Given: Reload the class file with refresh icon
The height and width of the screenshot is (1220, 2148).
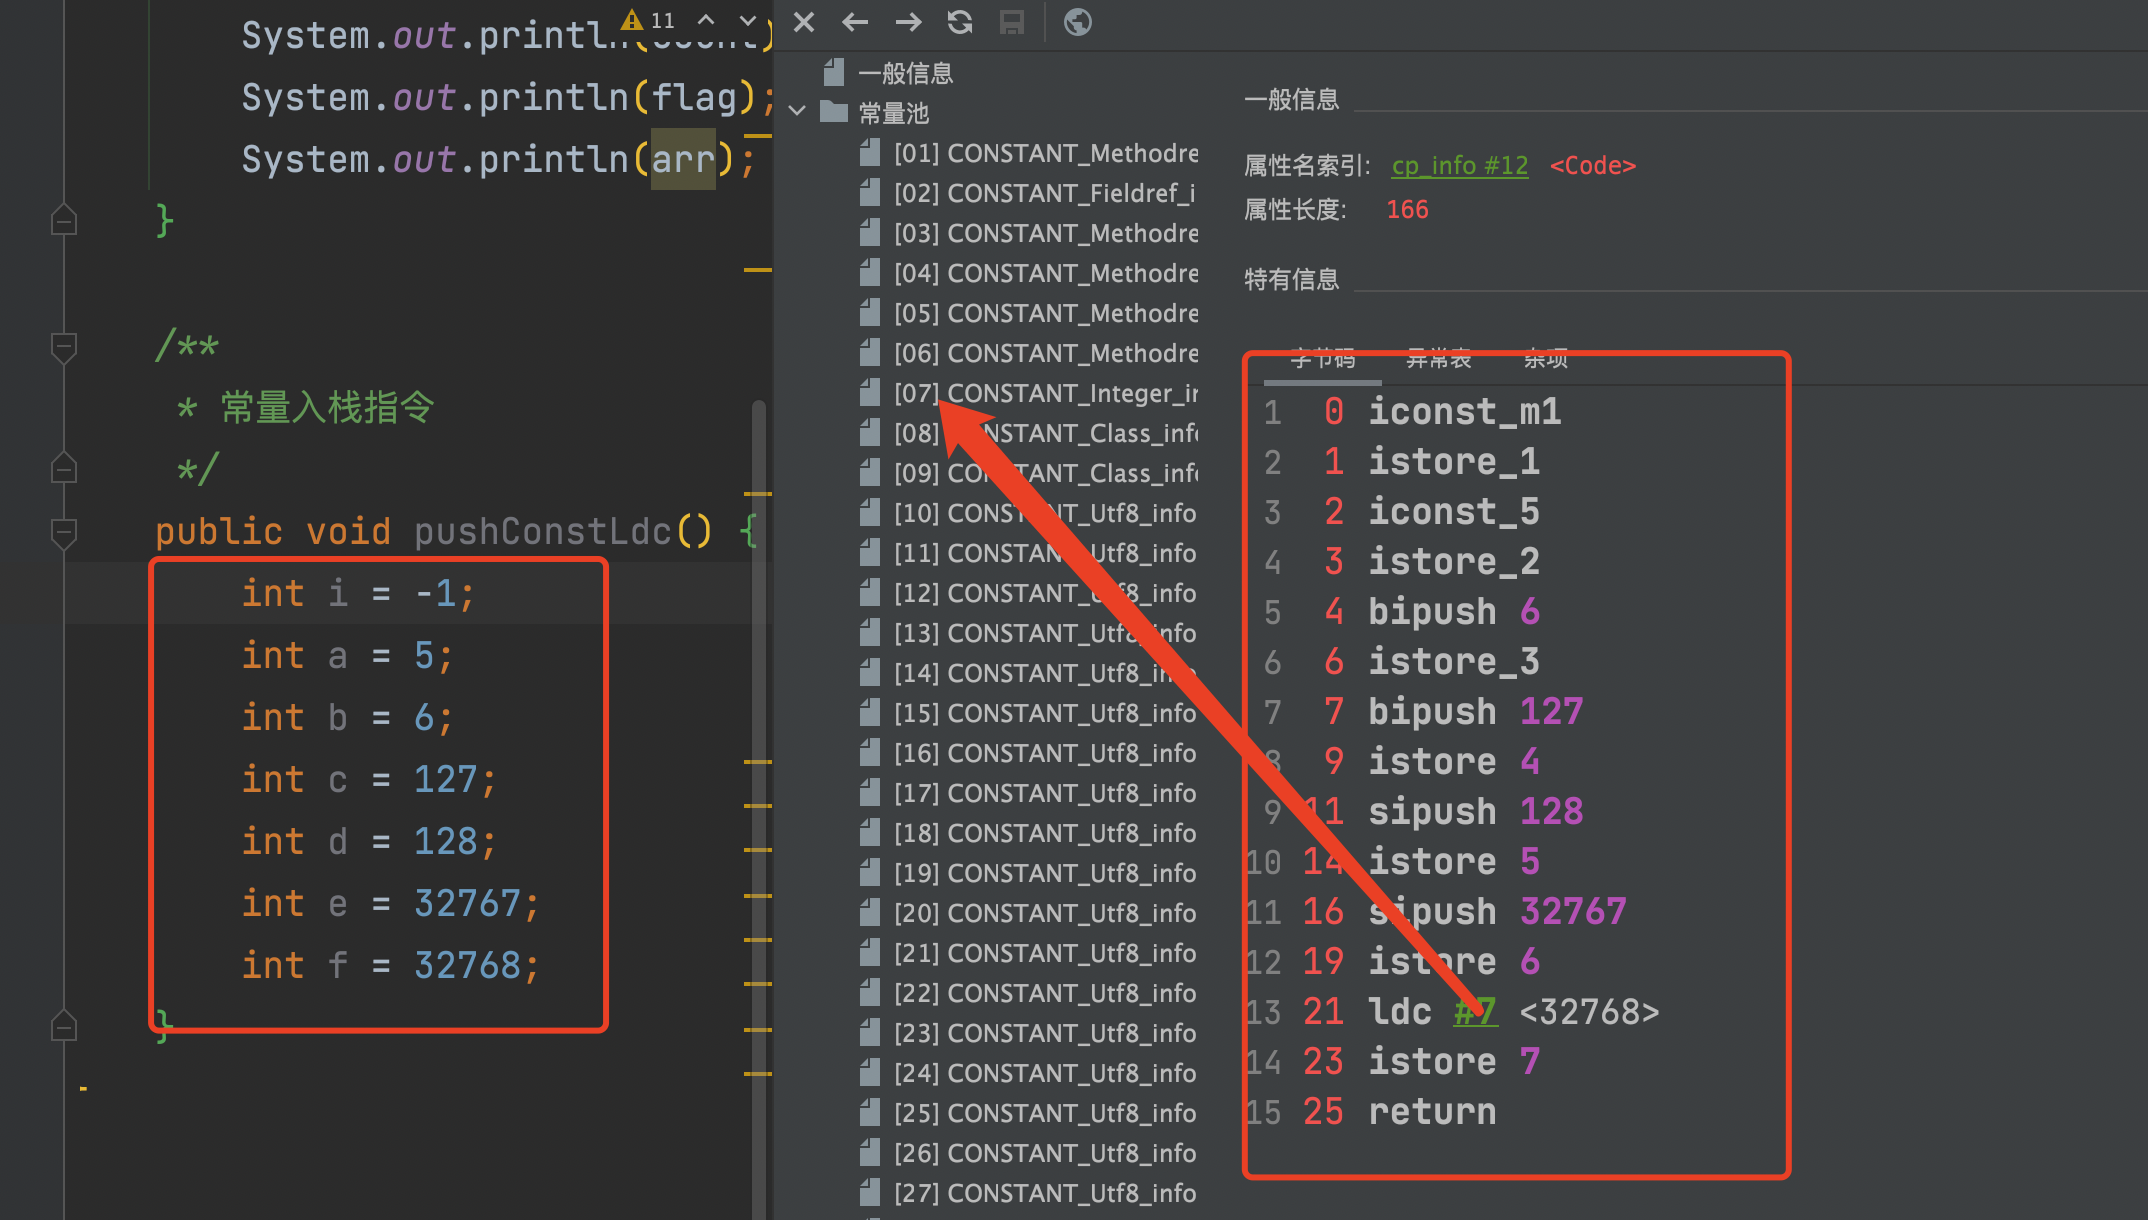Looking at the screenshot, I should (x=960, y=22).
